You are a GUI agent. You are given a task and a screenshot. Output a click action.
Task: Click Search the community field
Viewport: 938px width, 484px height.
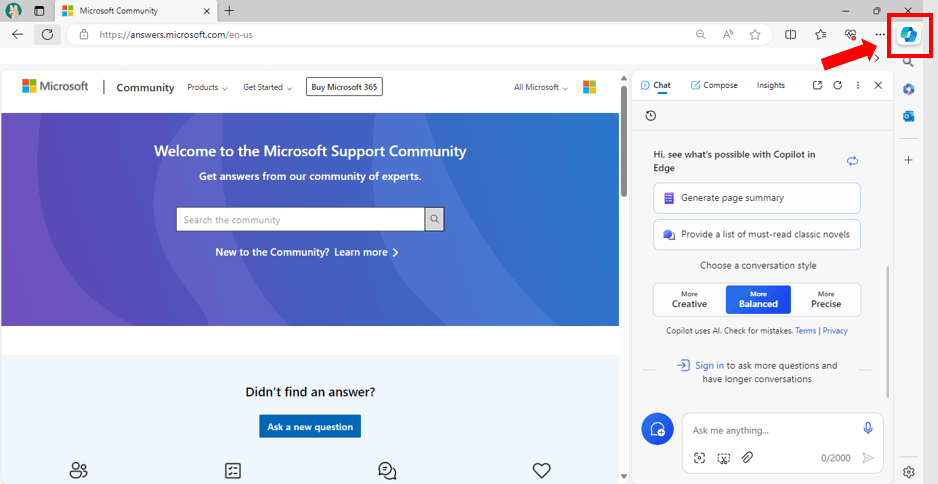[x=300, y=220]
